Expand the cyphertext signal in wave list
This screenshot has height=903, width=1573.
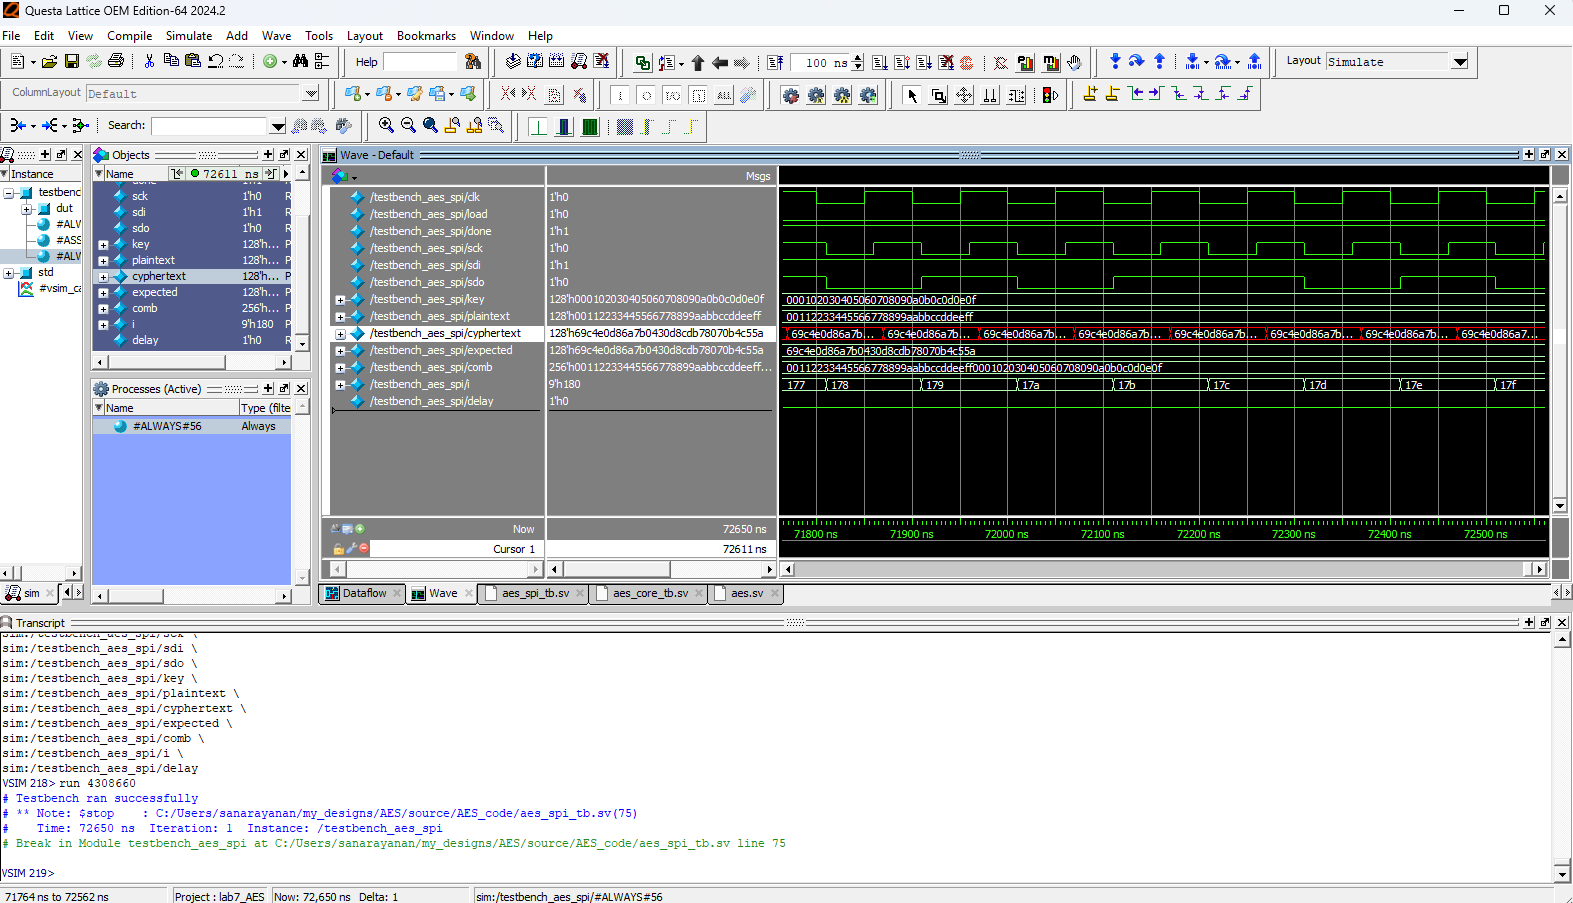click(x=340, y=334)
